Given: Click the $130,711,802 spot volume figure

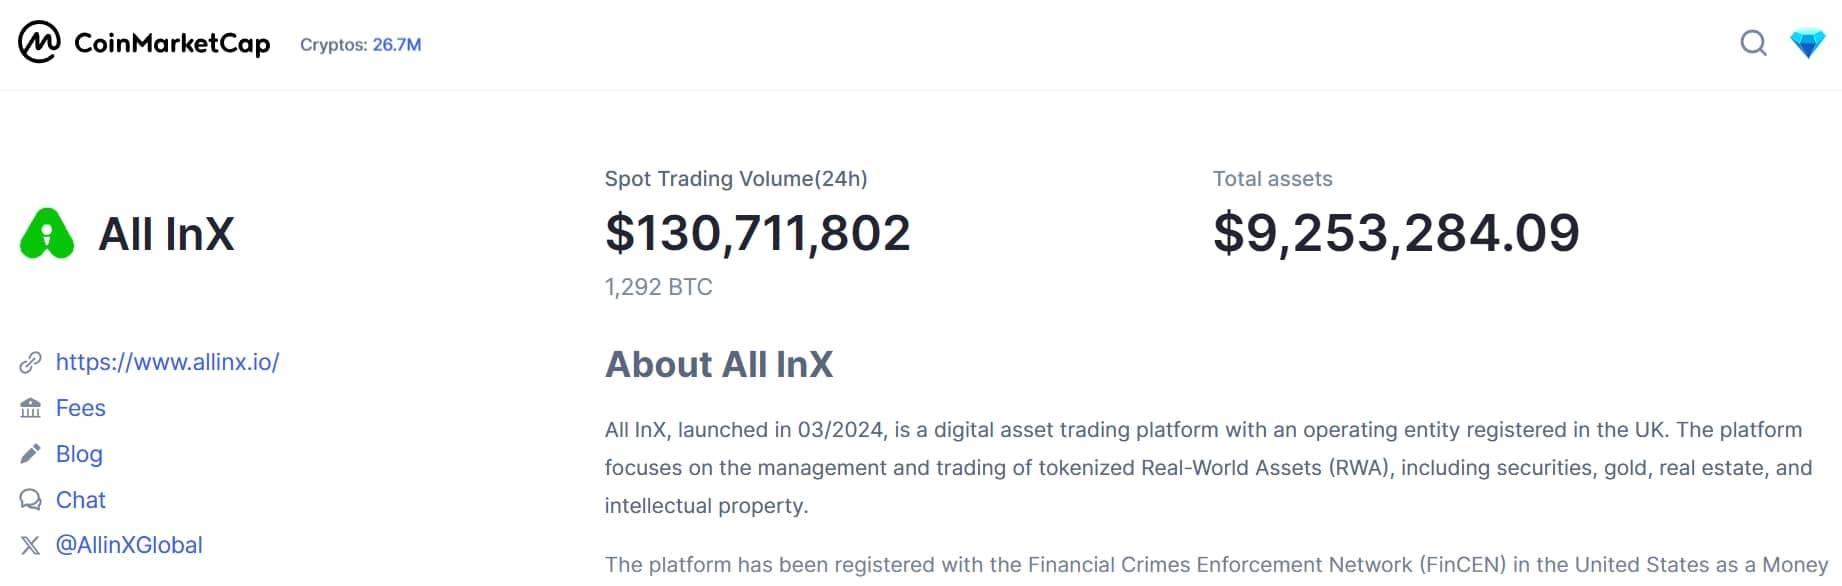Looking at the screenshot, I should (757, 232).
